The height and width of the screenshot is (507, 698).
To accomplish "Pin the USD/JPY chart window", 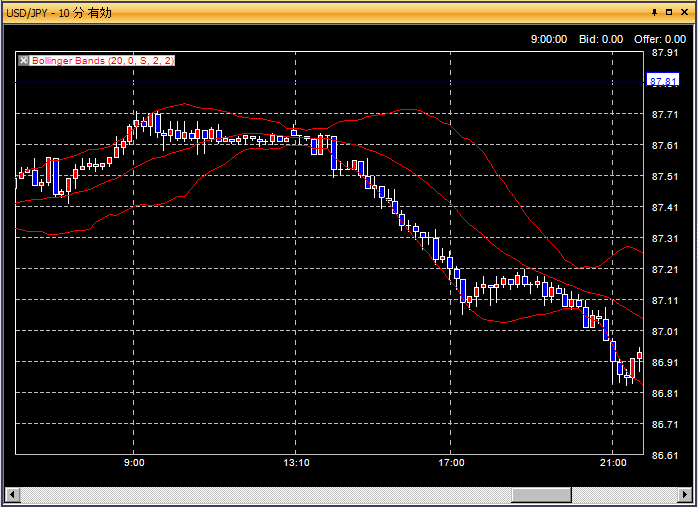I will 654,11.
